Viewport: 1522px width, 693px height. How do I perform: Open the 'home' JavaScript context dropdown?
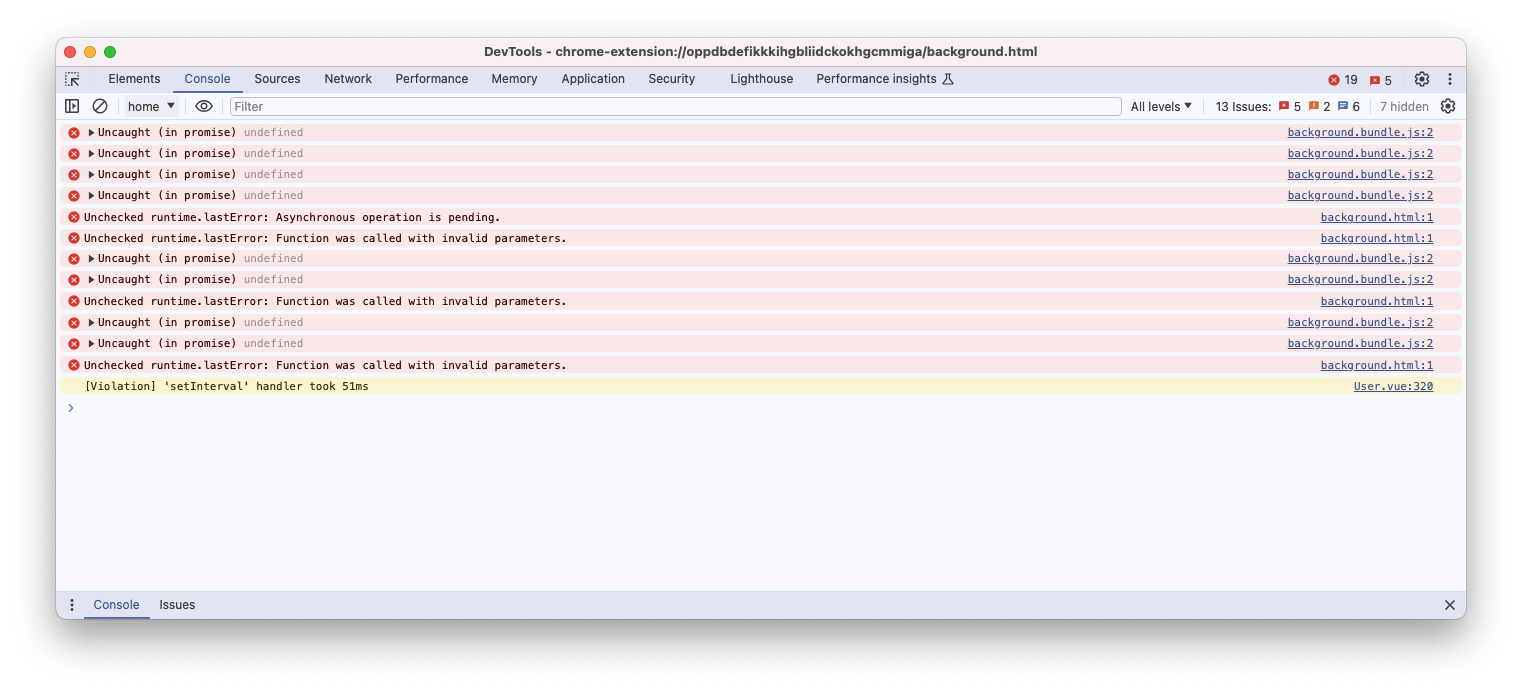pyautogui.click(x=151, y=106)
